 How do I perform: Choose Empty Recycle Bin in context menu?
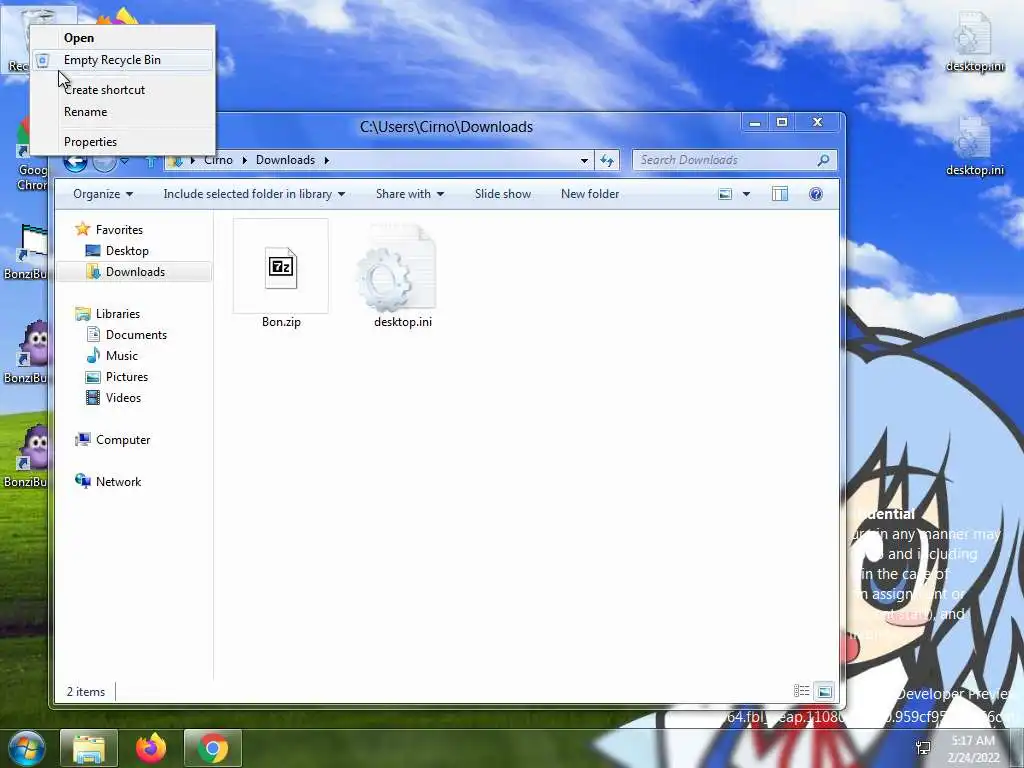point(112,59)
